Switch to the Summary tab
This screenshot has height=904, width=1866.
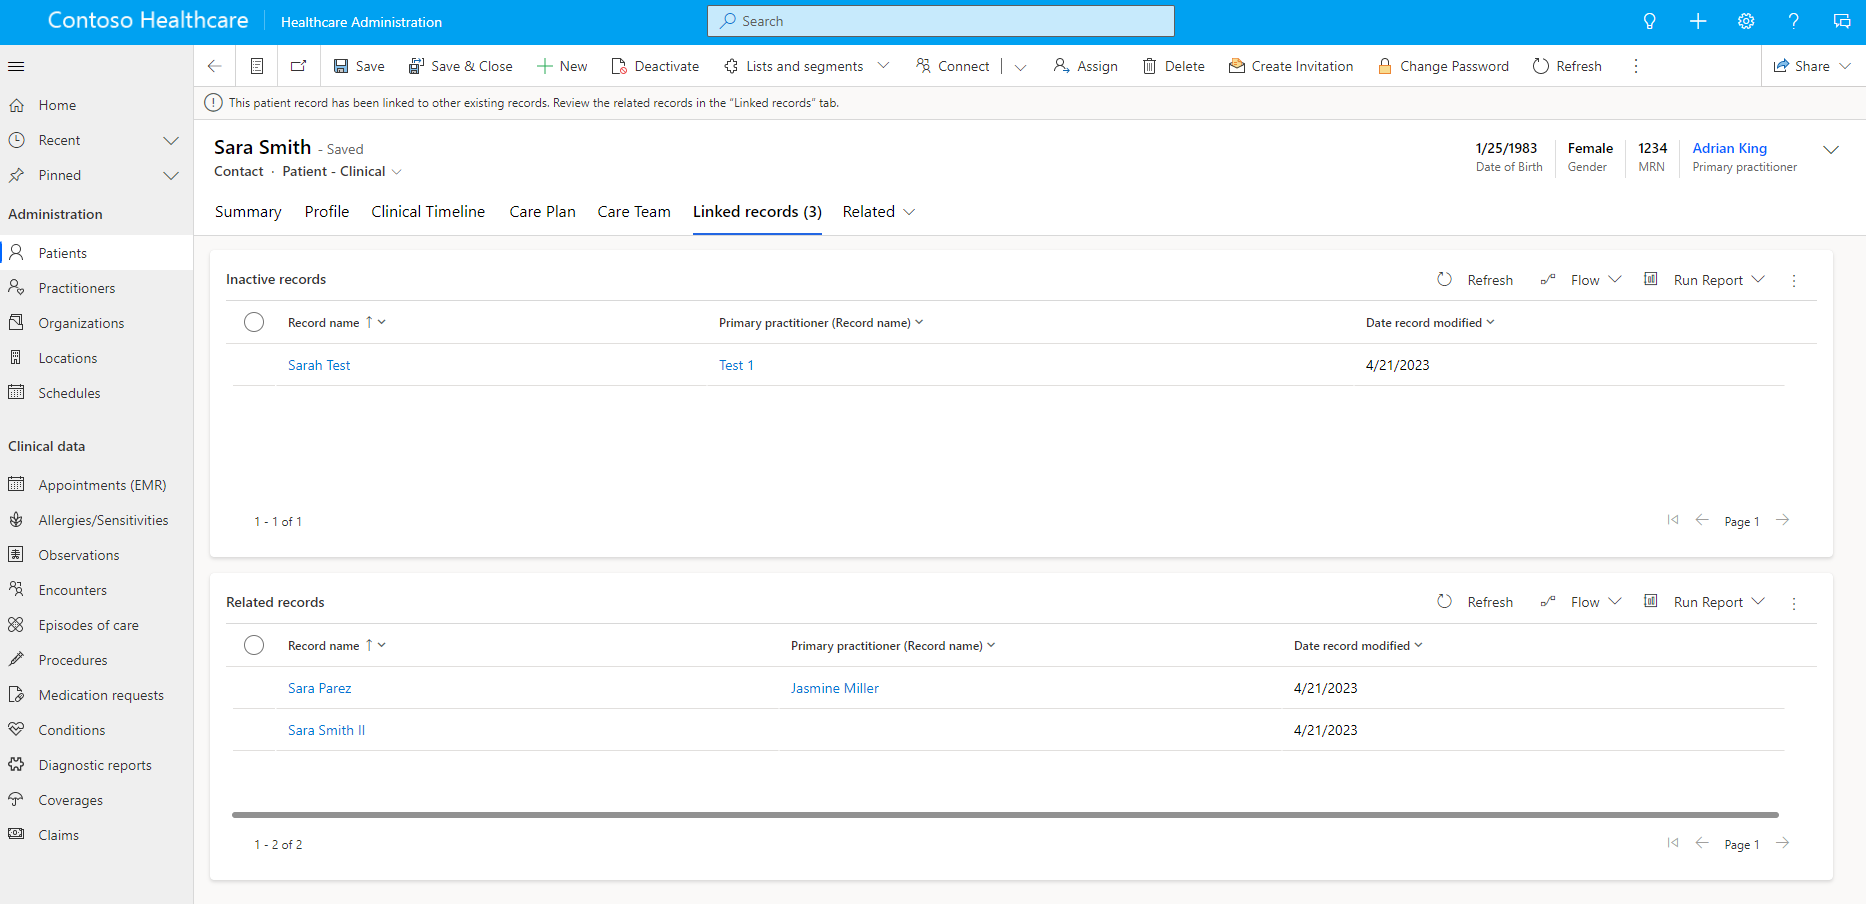(248, 212)
